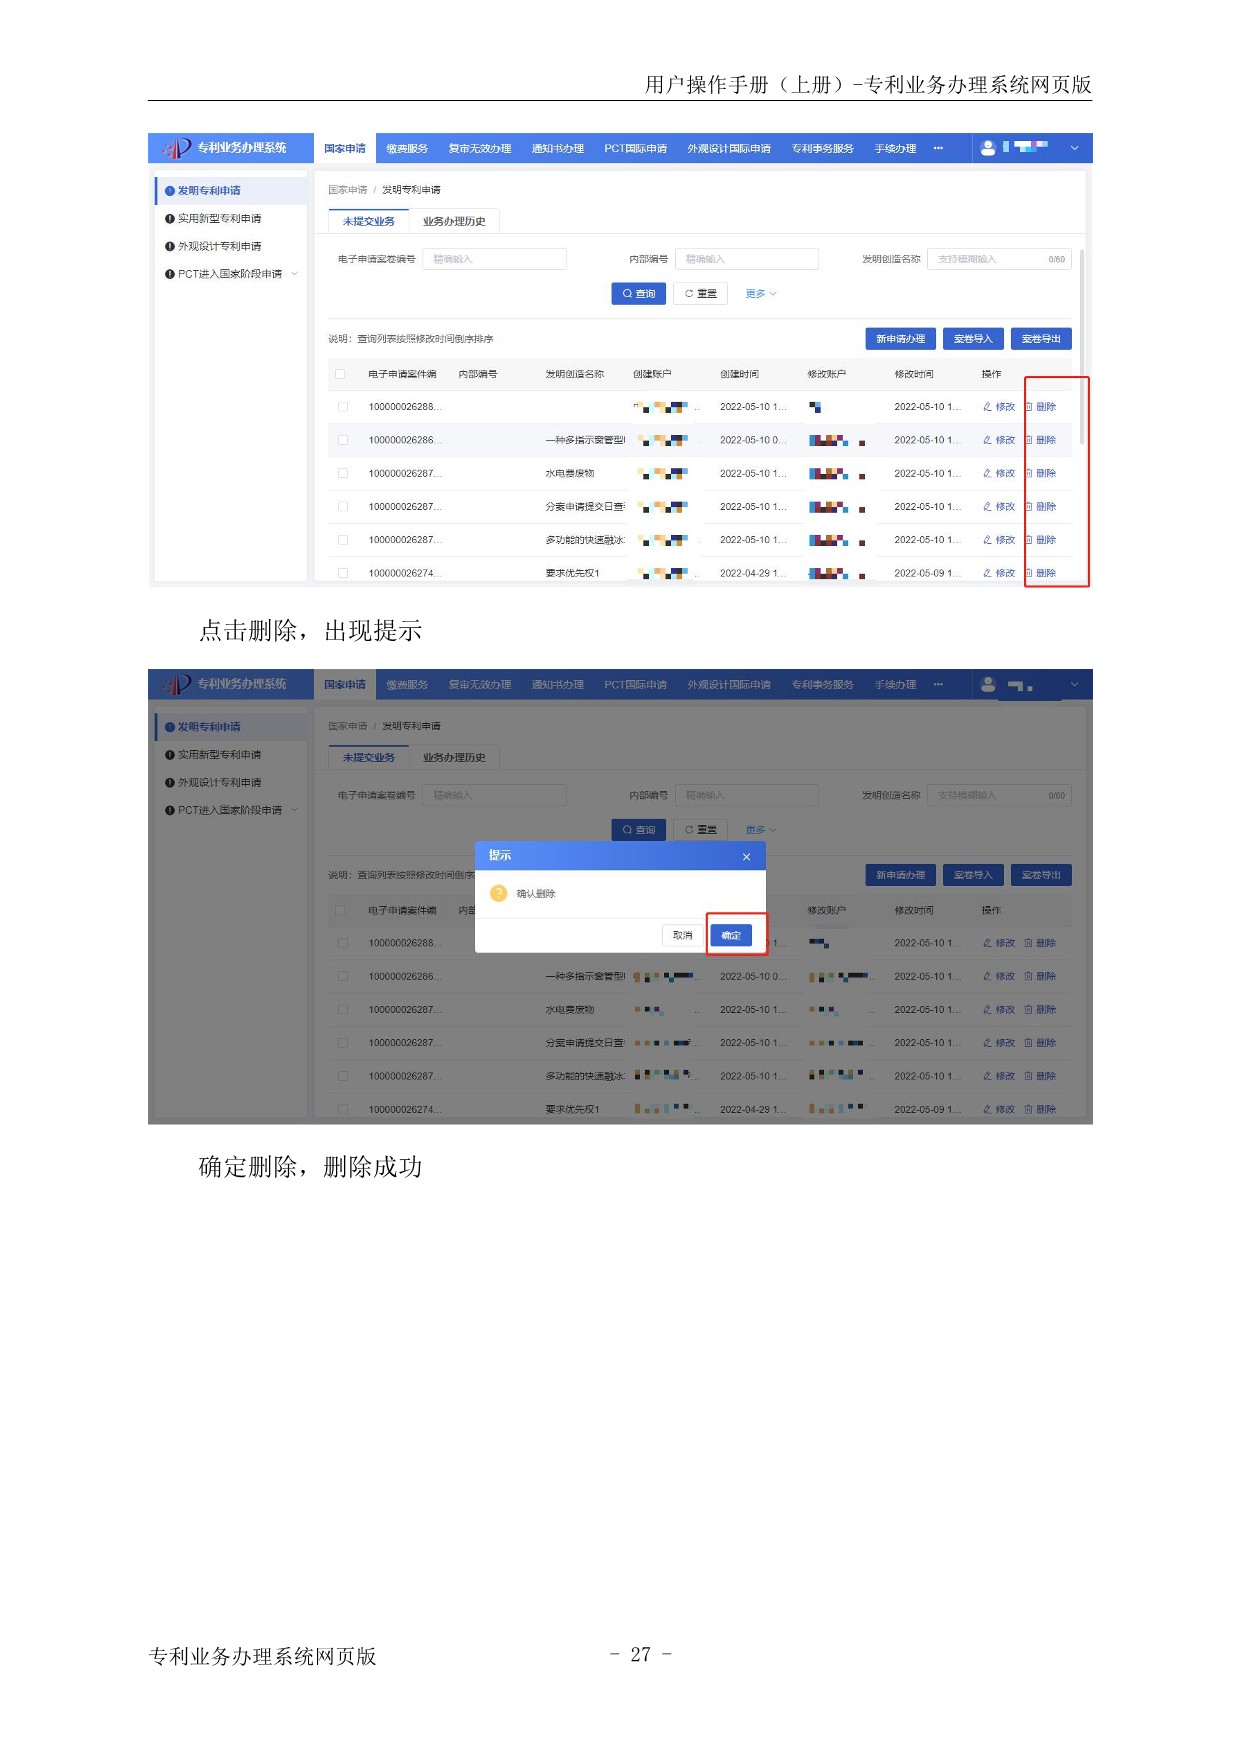The width and height of the screenshot is (1240, 1754).
Task: Check the 要求优先权1 row checkbox in the upper screenshot
Action: click(x=343, y=573)
